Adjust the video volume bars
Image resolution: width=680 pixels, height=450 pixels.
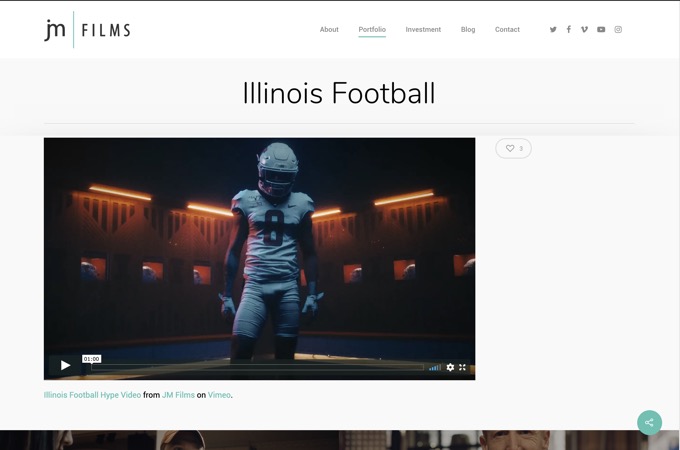(435, 368)
